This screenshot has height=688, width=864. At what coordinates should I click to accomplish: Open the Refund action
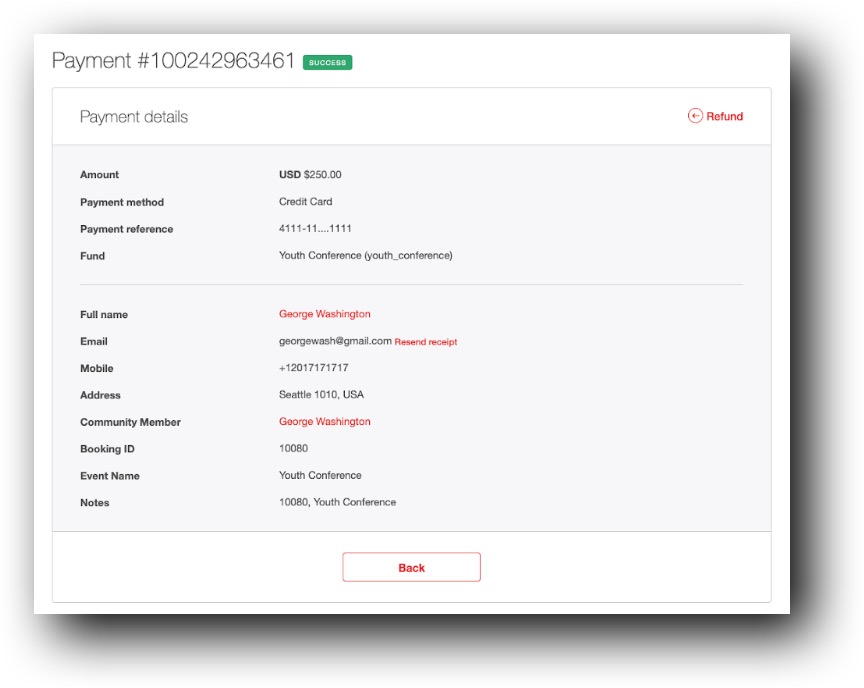[x=725, y=116]
